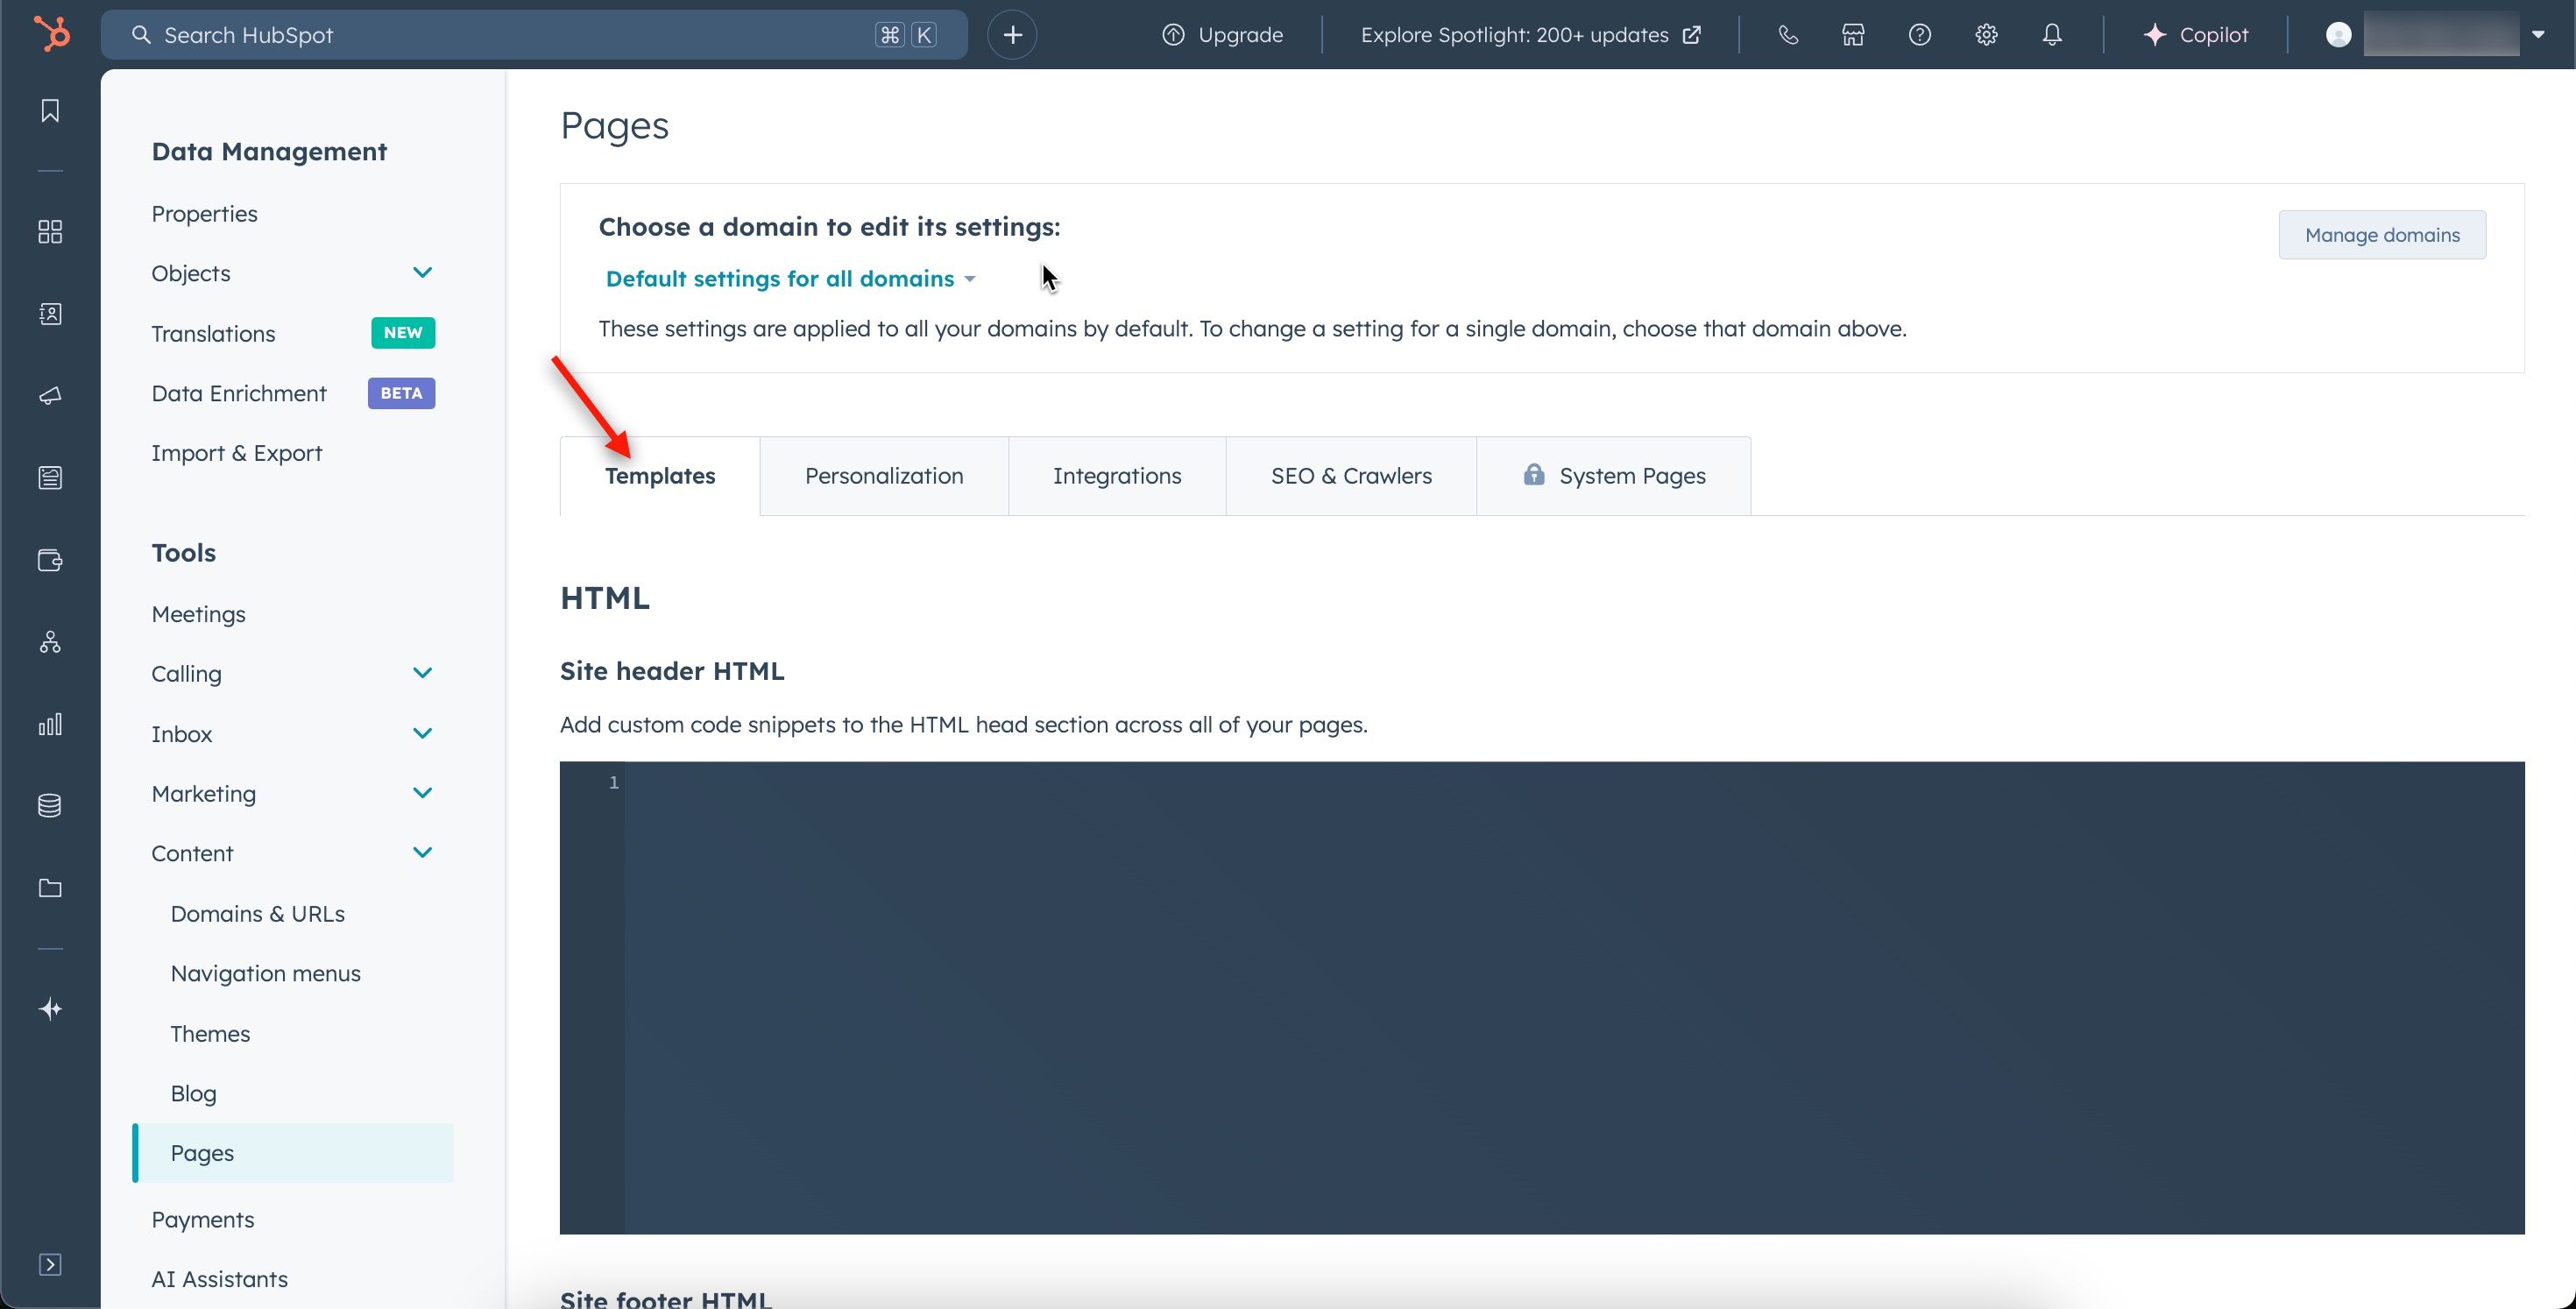This screenshot has width=2576, height=1309.
Task: Expand the left navigation rail arrow icon
Action: pos(50,1265)
